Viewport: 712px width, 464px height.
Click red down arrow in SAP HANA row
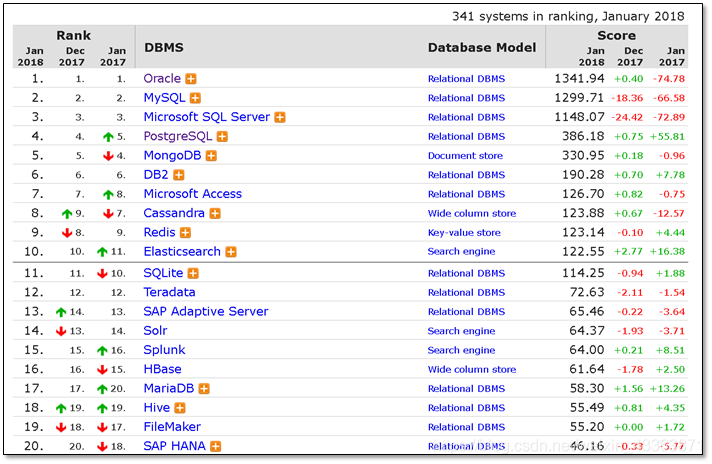coord(102,447)
